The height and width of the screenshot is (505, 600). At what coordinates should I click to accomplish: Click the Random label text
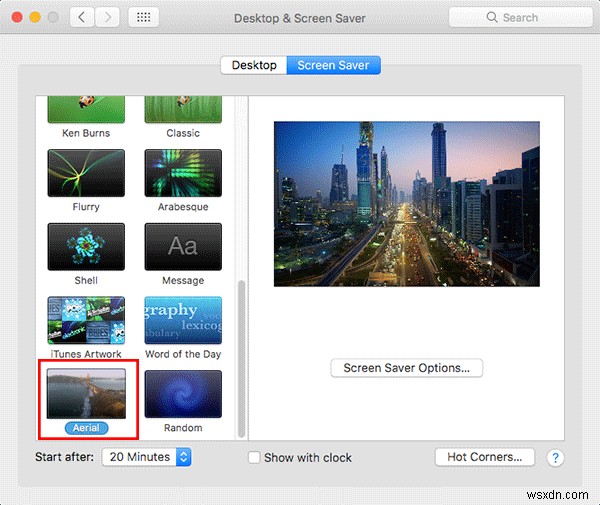pyautogui.click(x=183, y=428)
